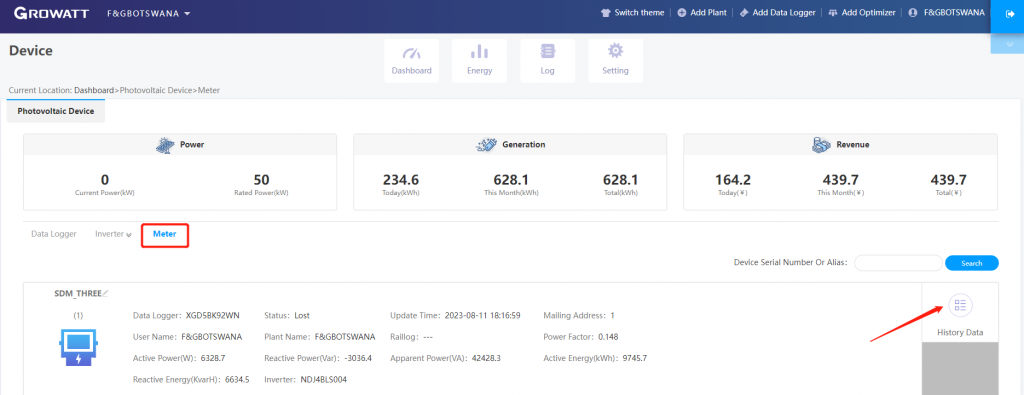Screen dimensions: 1024x395
Task: Click the Add Data Logger icon
Action: tap(744, 13)
